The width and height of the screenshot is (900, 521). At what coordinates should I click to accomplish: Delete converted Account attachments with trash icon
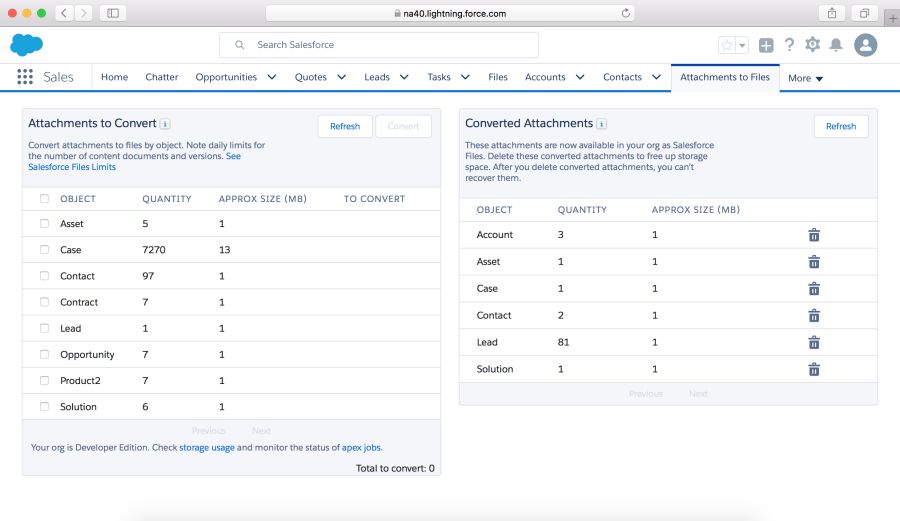[x=814, y=235]
